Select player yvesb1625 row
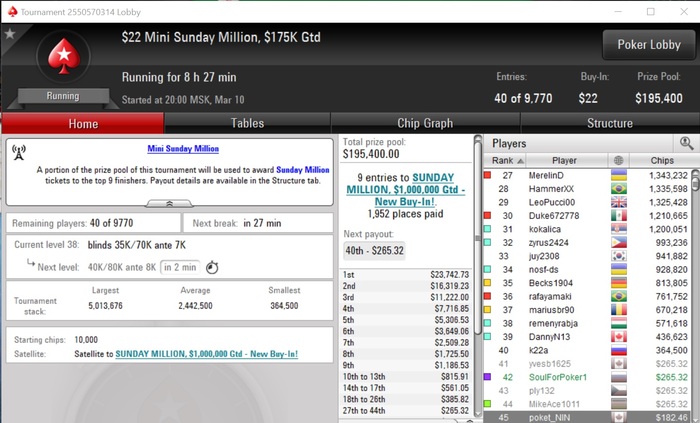Viewport: 700px width, 423px height. tap(588, 364)
